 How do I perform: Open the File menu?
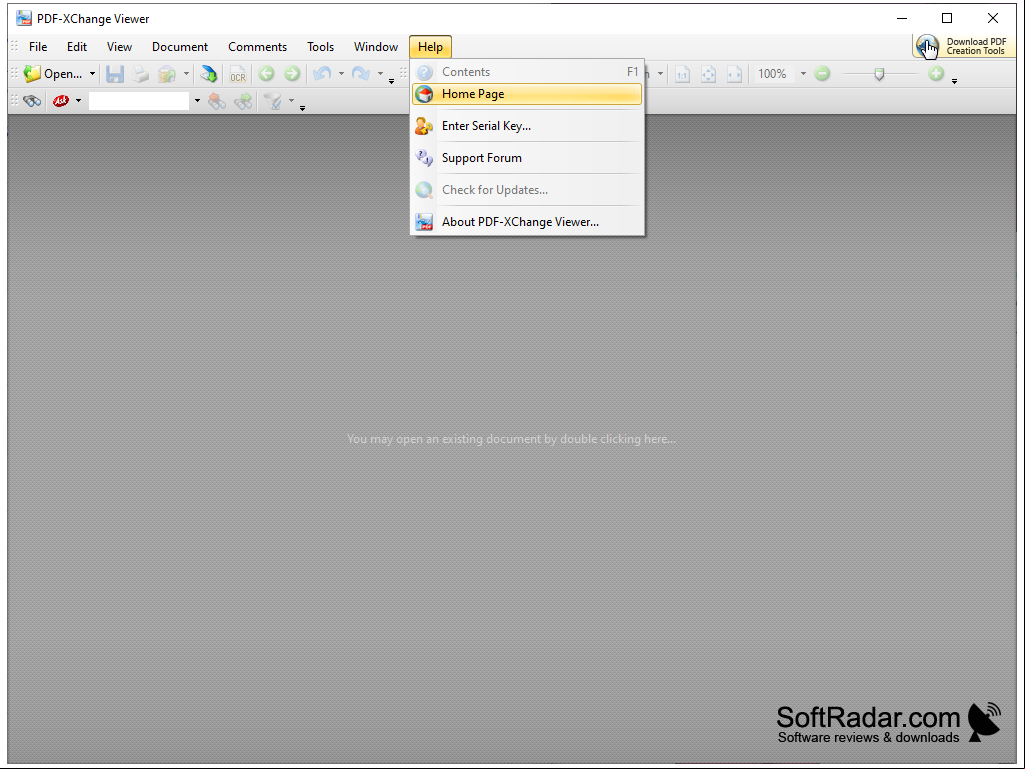point(38,47)
